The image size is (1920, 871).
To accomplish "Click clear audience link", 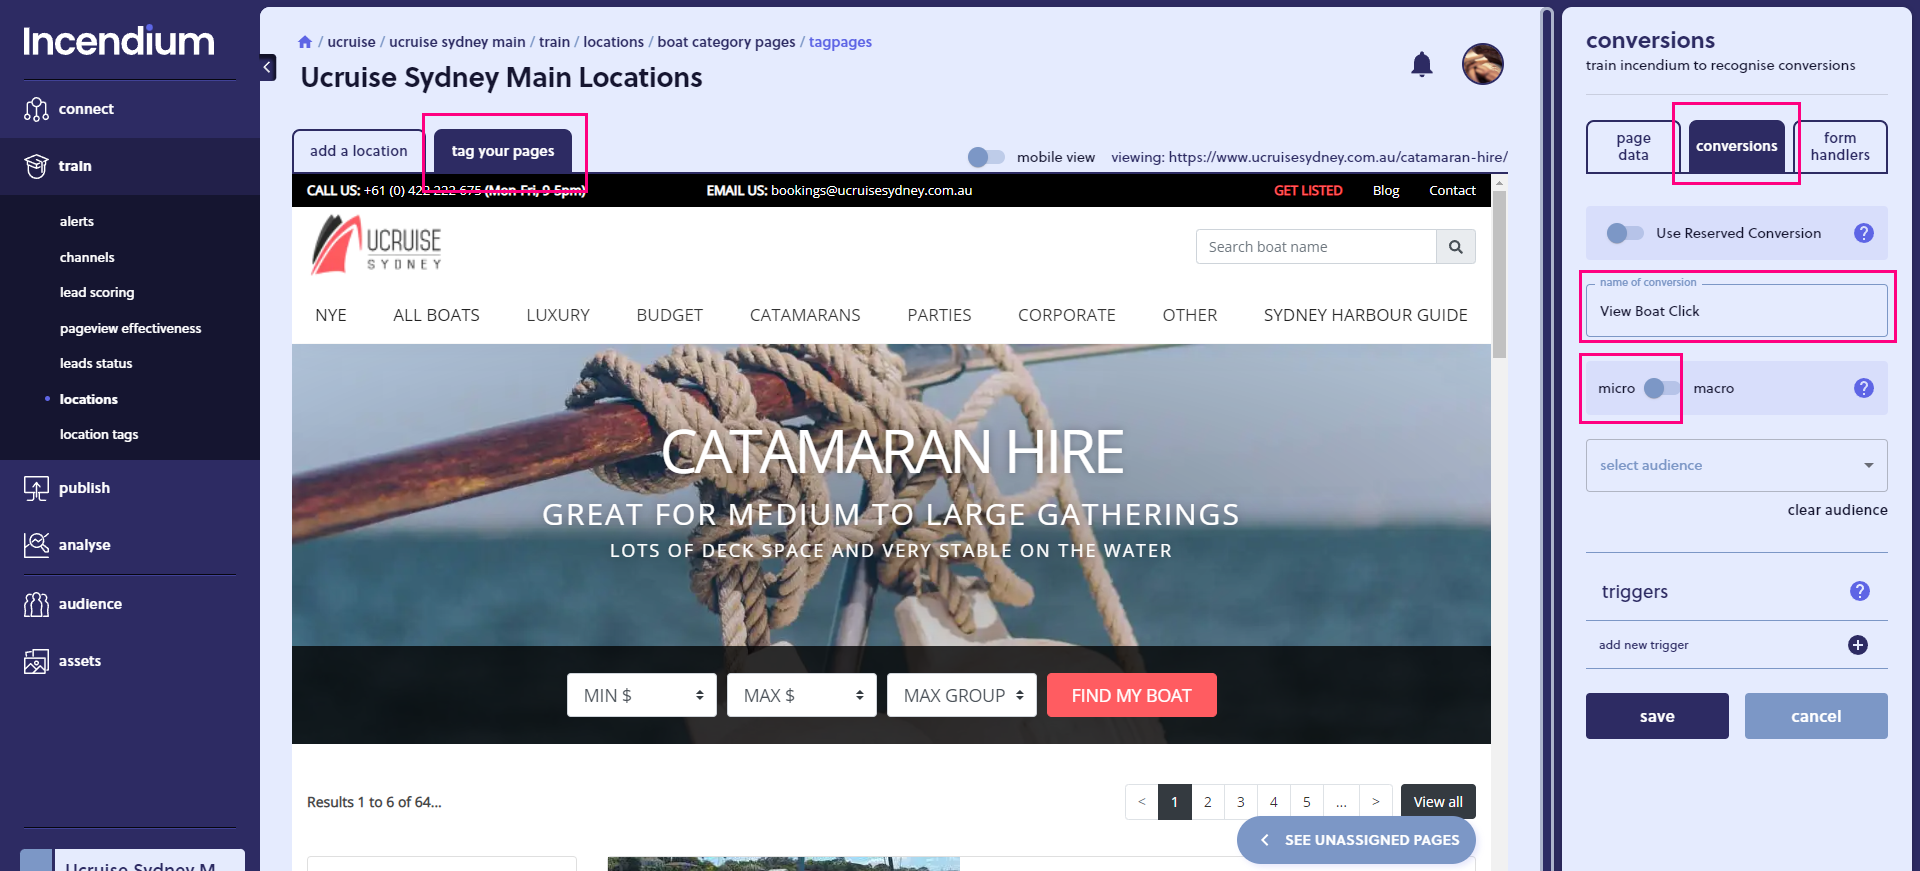I will 1838,510.
